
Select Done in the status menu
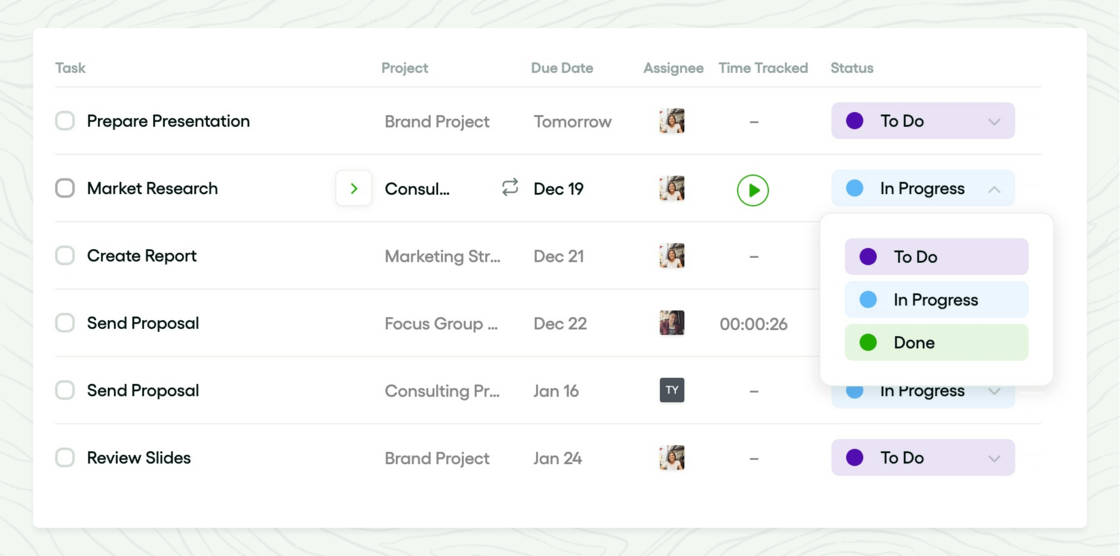(936, 342)
